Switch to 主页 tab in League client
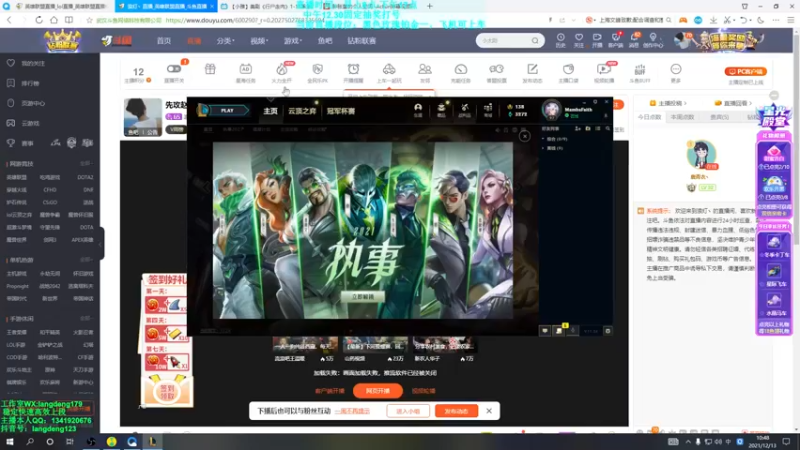Image resolution: width=800 pixels, height=450 pixels. (270, 111)
